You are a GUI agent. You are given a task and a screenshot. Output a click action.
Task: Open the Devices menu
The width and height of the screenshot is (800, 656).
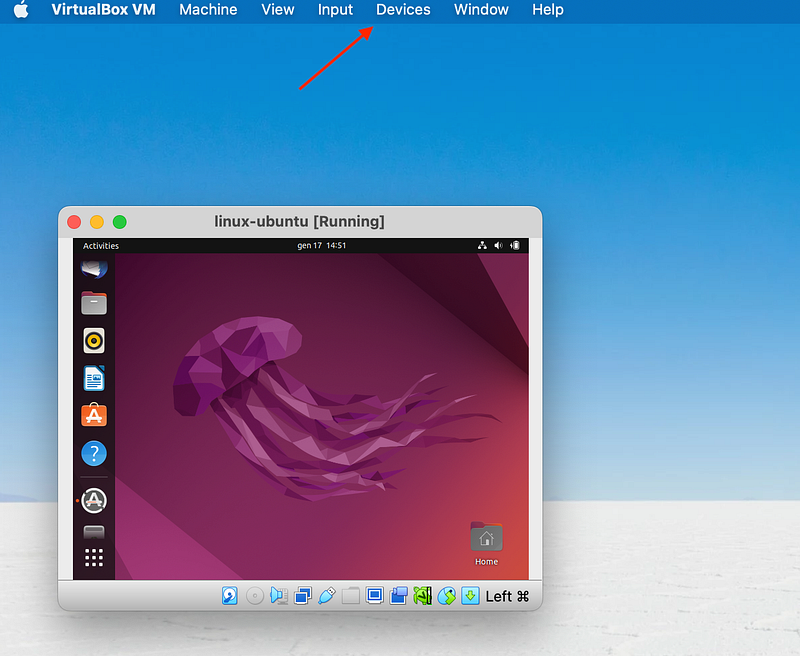(403, 10)
